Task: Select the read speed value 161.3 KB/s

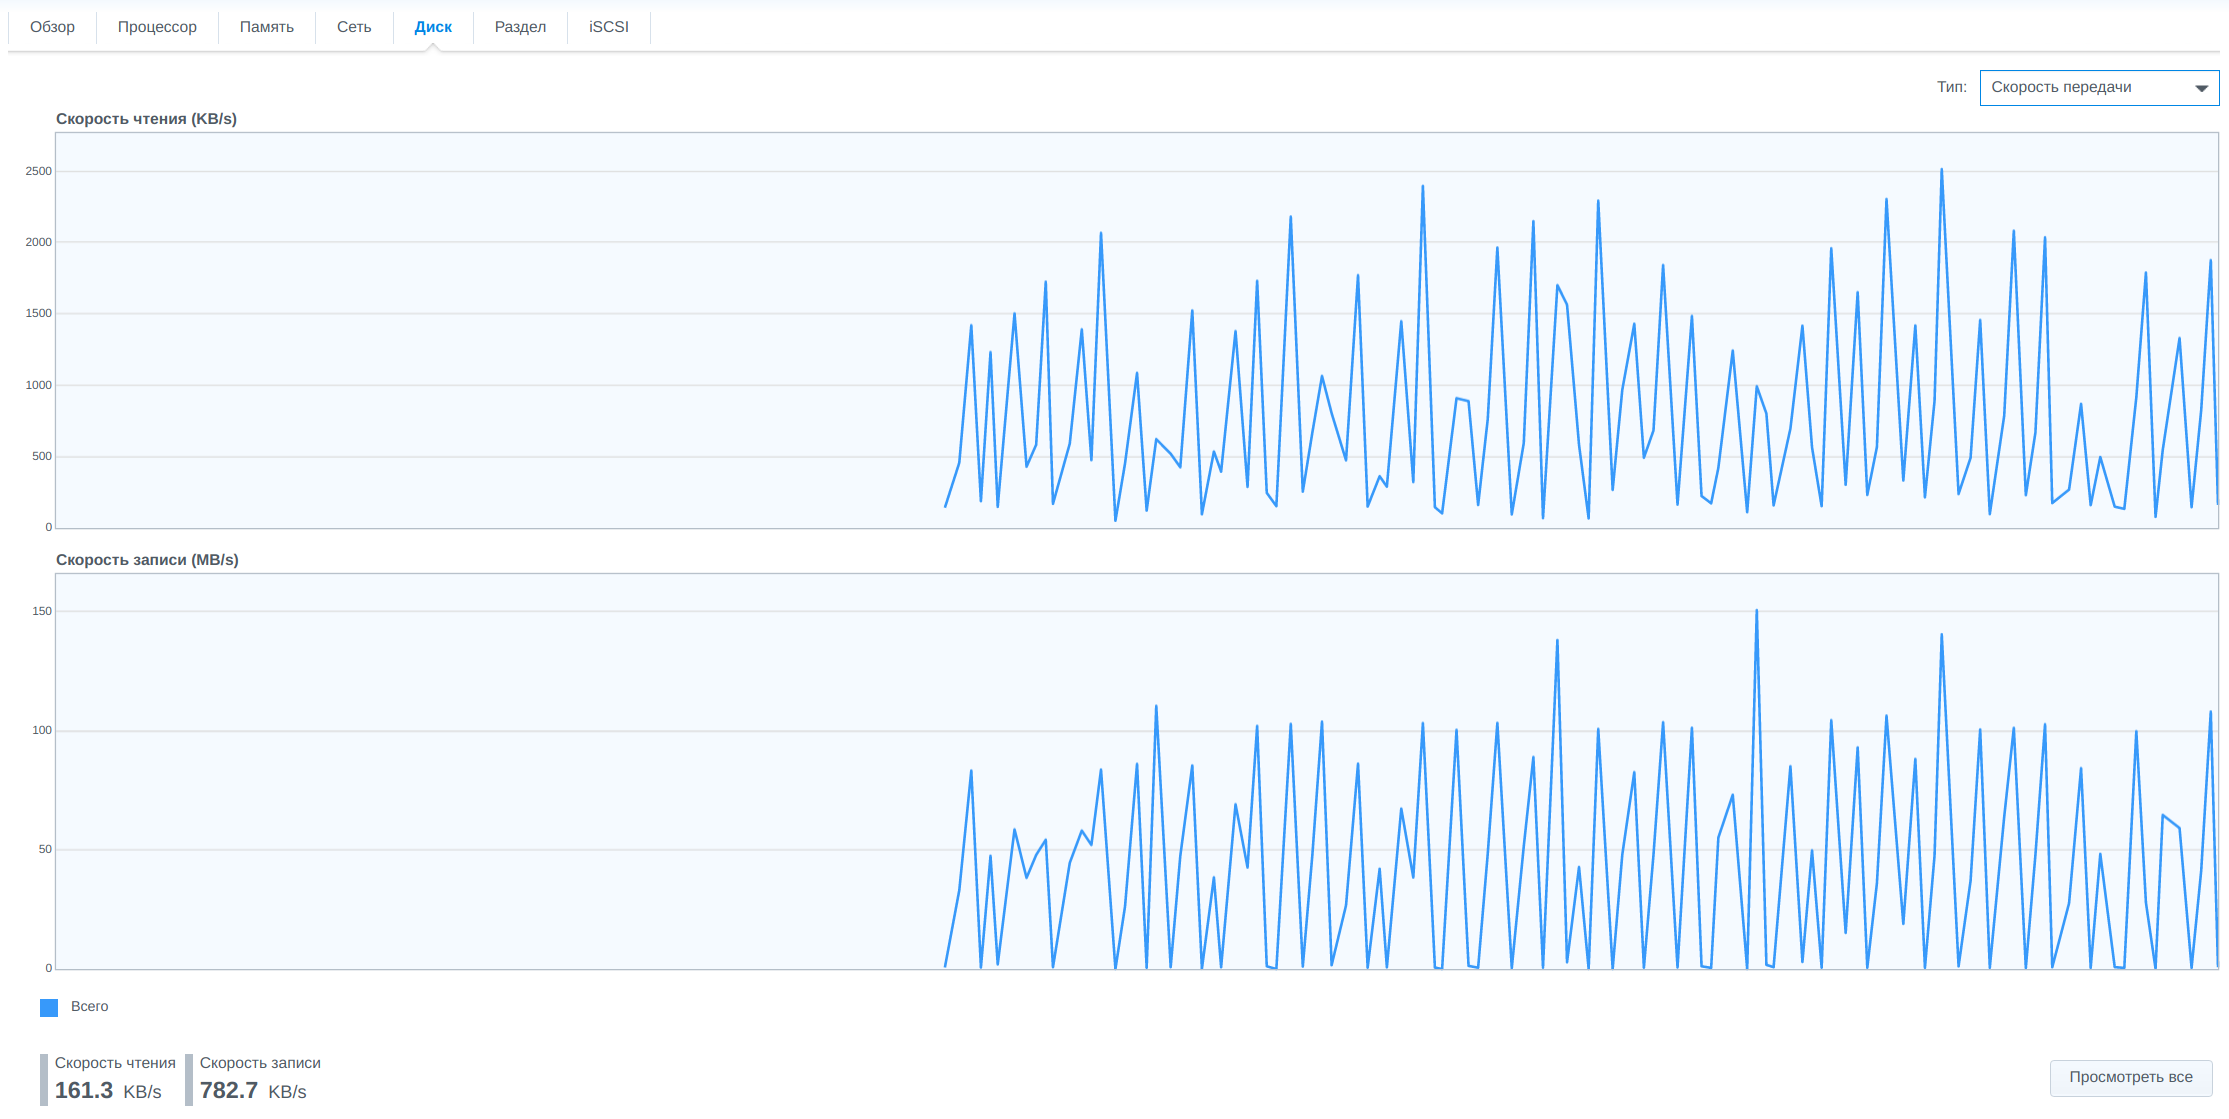Action: click(x=108, y=1091)
